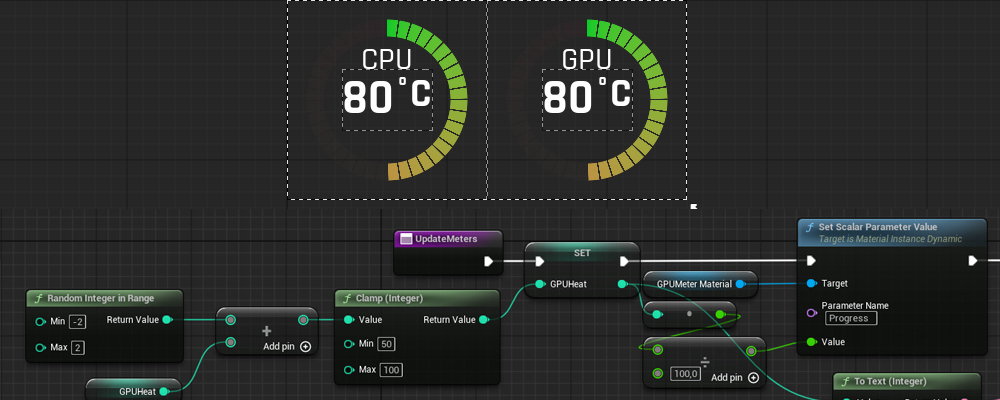The image size is (1000, 400).
Task: Click the Return Value pin of Random Integer
Action: pyautogui.click(x=167, y=320)
